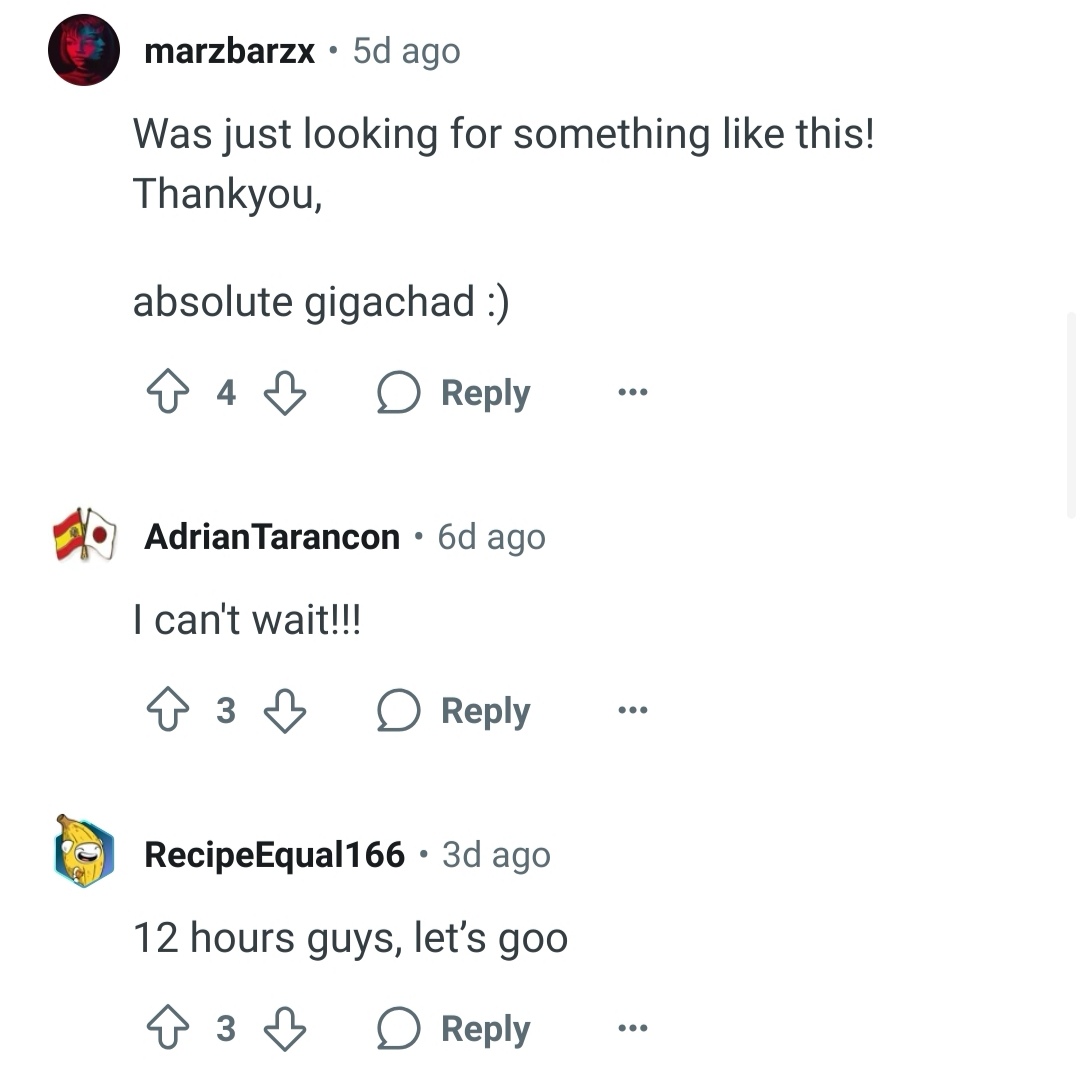Downvote marzbarzx's comment

pyautogui.click(x=285, y=393)
